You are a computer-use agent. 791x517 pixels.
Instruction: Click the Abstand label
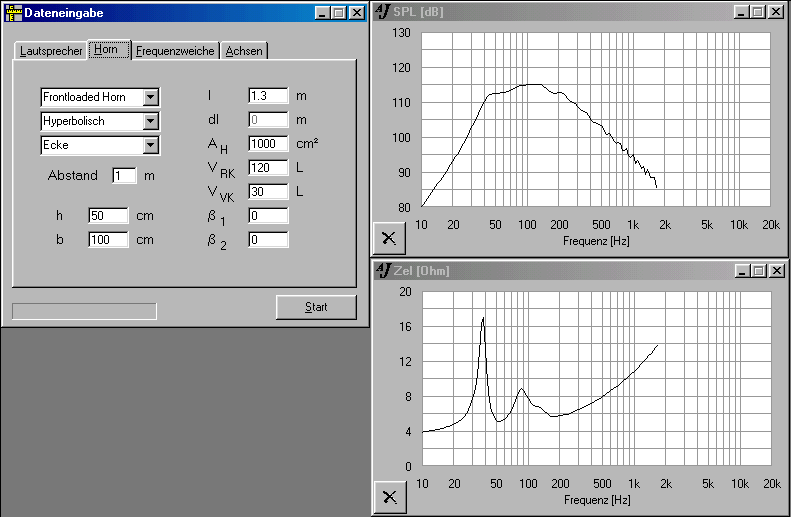(x=73, y=176)
